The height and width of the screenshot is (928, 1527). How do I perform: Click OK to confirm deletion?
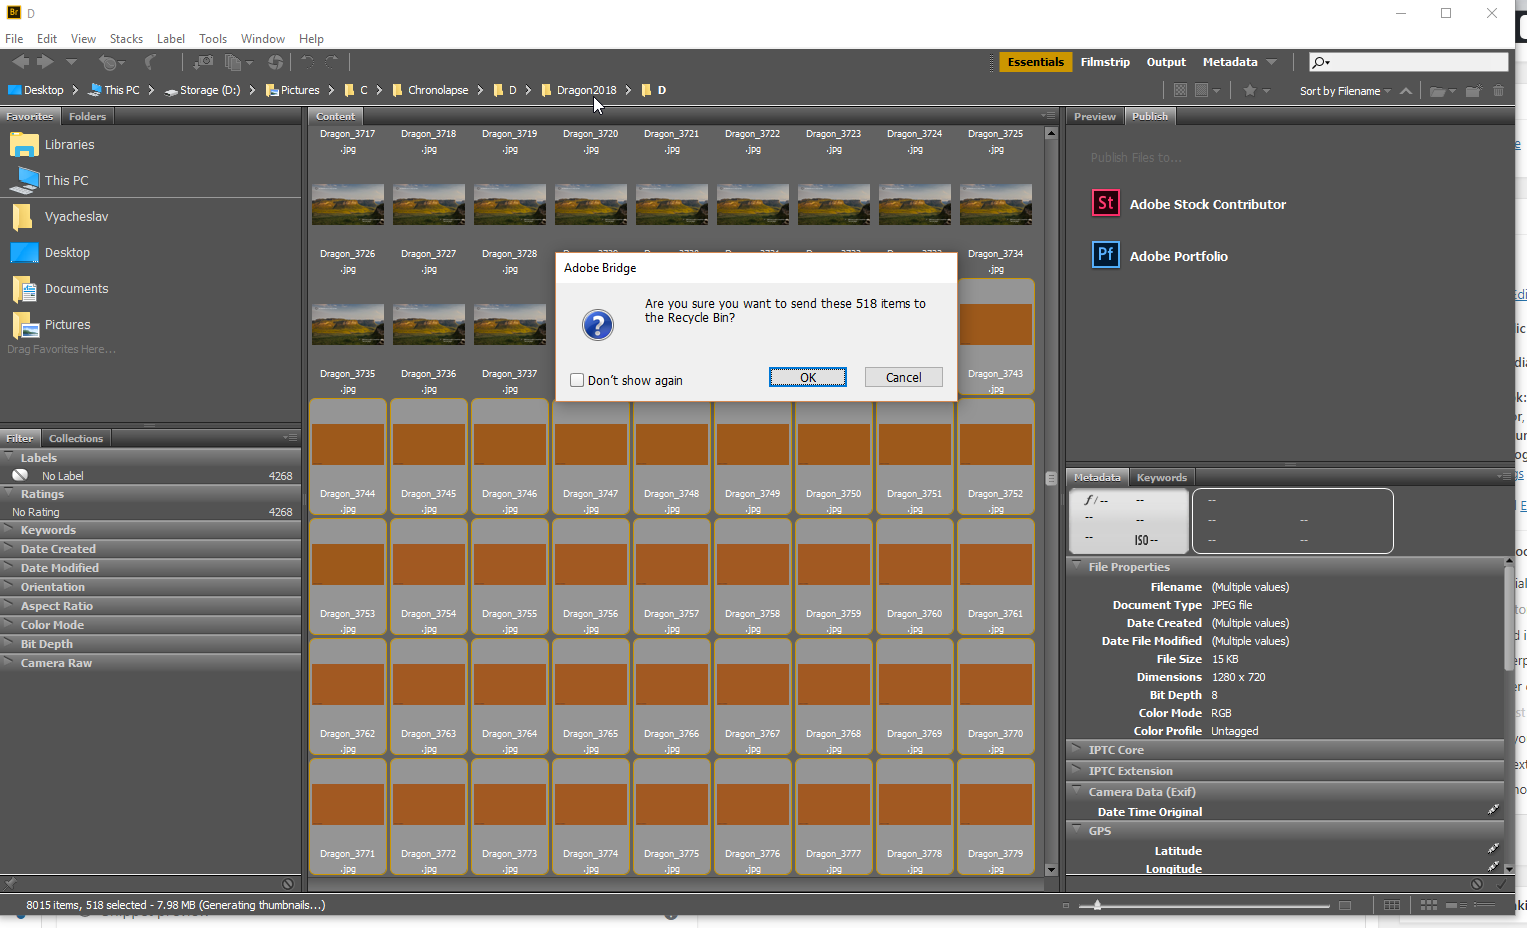[807, 377]
